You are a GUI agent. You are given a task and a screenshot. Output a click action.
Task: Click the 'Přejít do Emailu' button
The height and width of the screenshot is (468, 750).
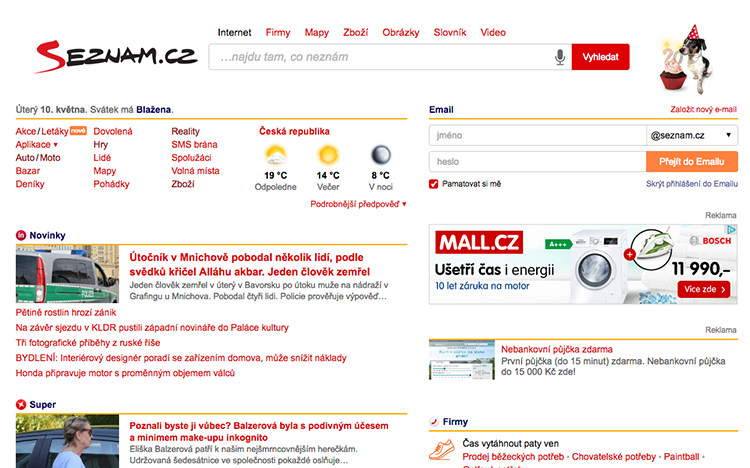click(x=692, y=162)
